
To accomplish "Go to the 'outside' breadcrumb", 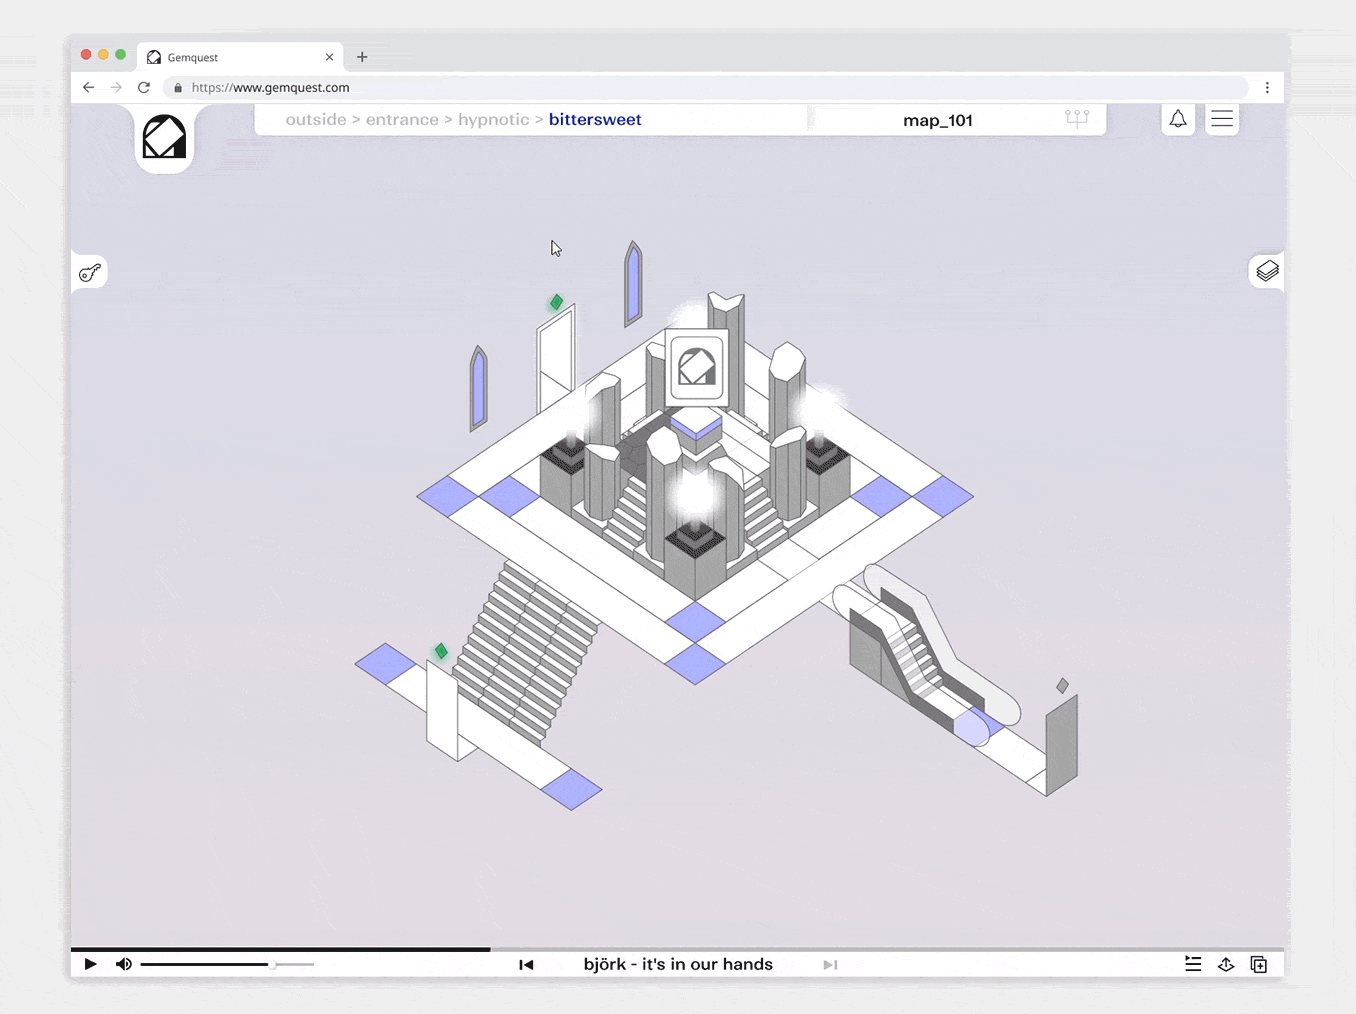I will (x=316, y=119).
